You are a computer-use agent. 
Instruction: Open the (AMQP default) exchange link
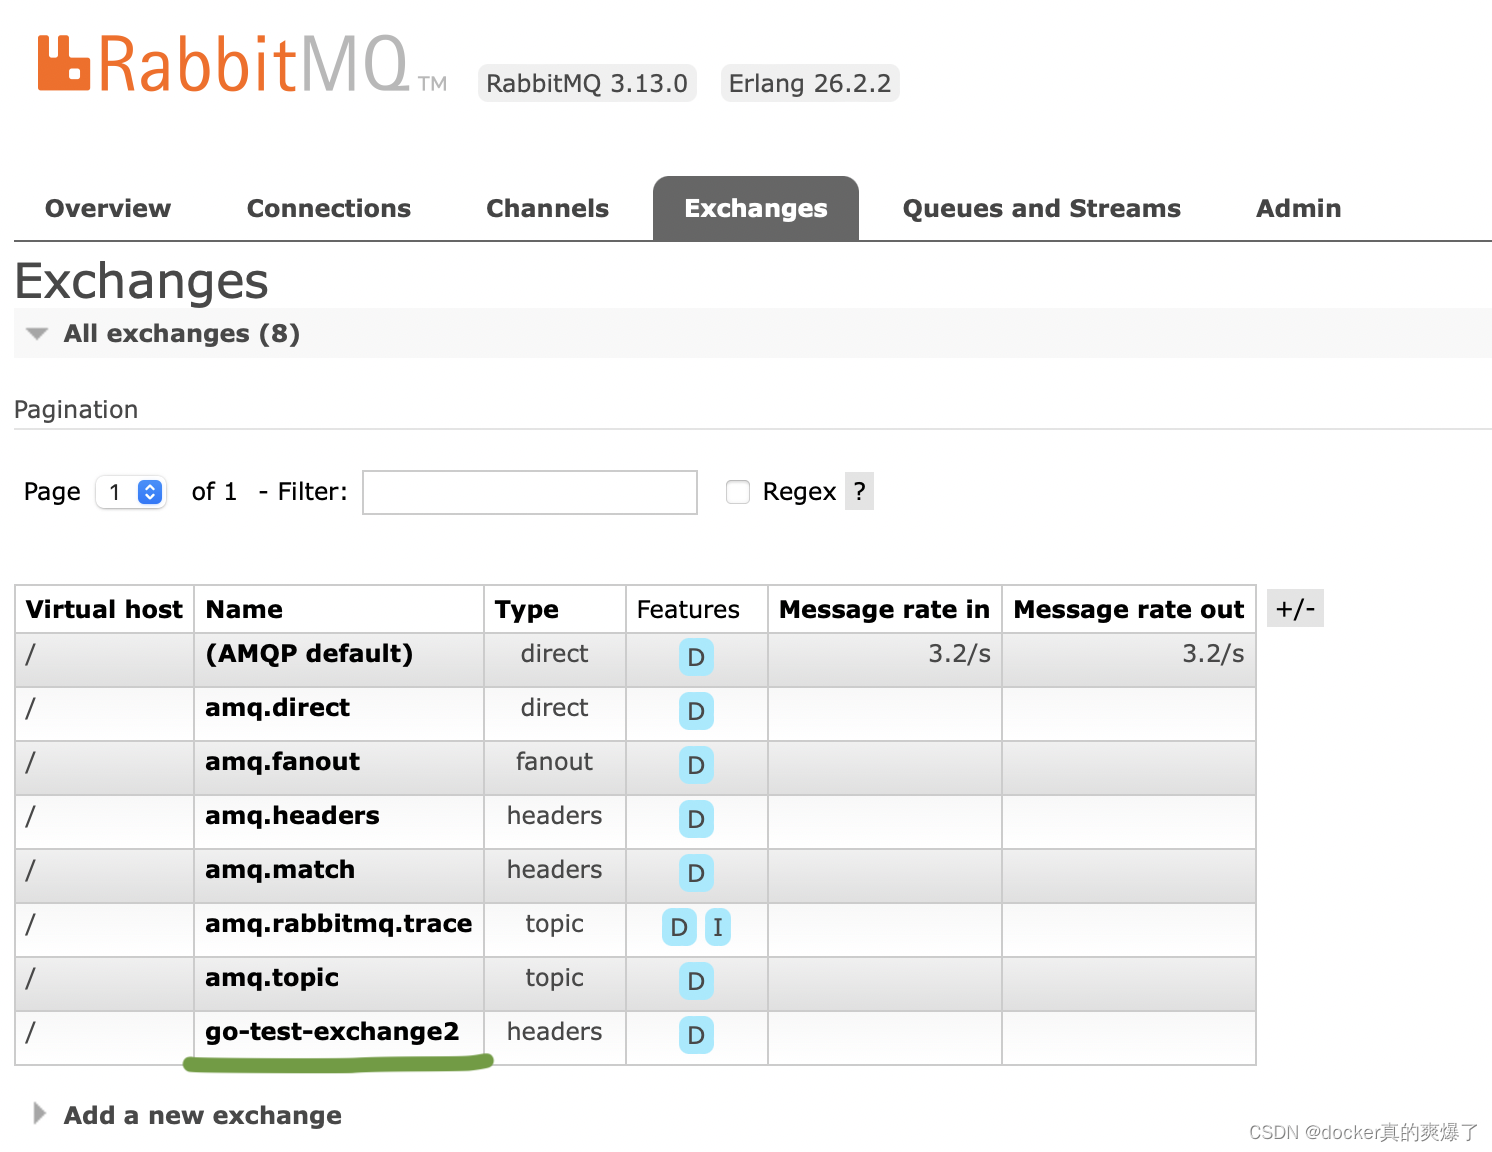309,653
